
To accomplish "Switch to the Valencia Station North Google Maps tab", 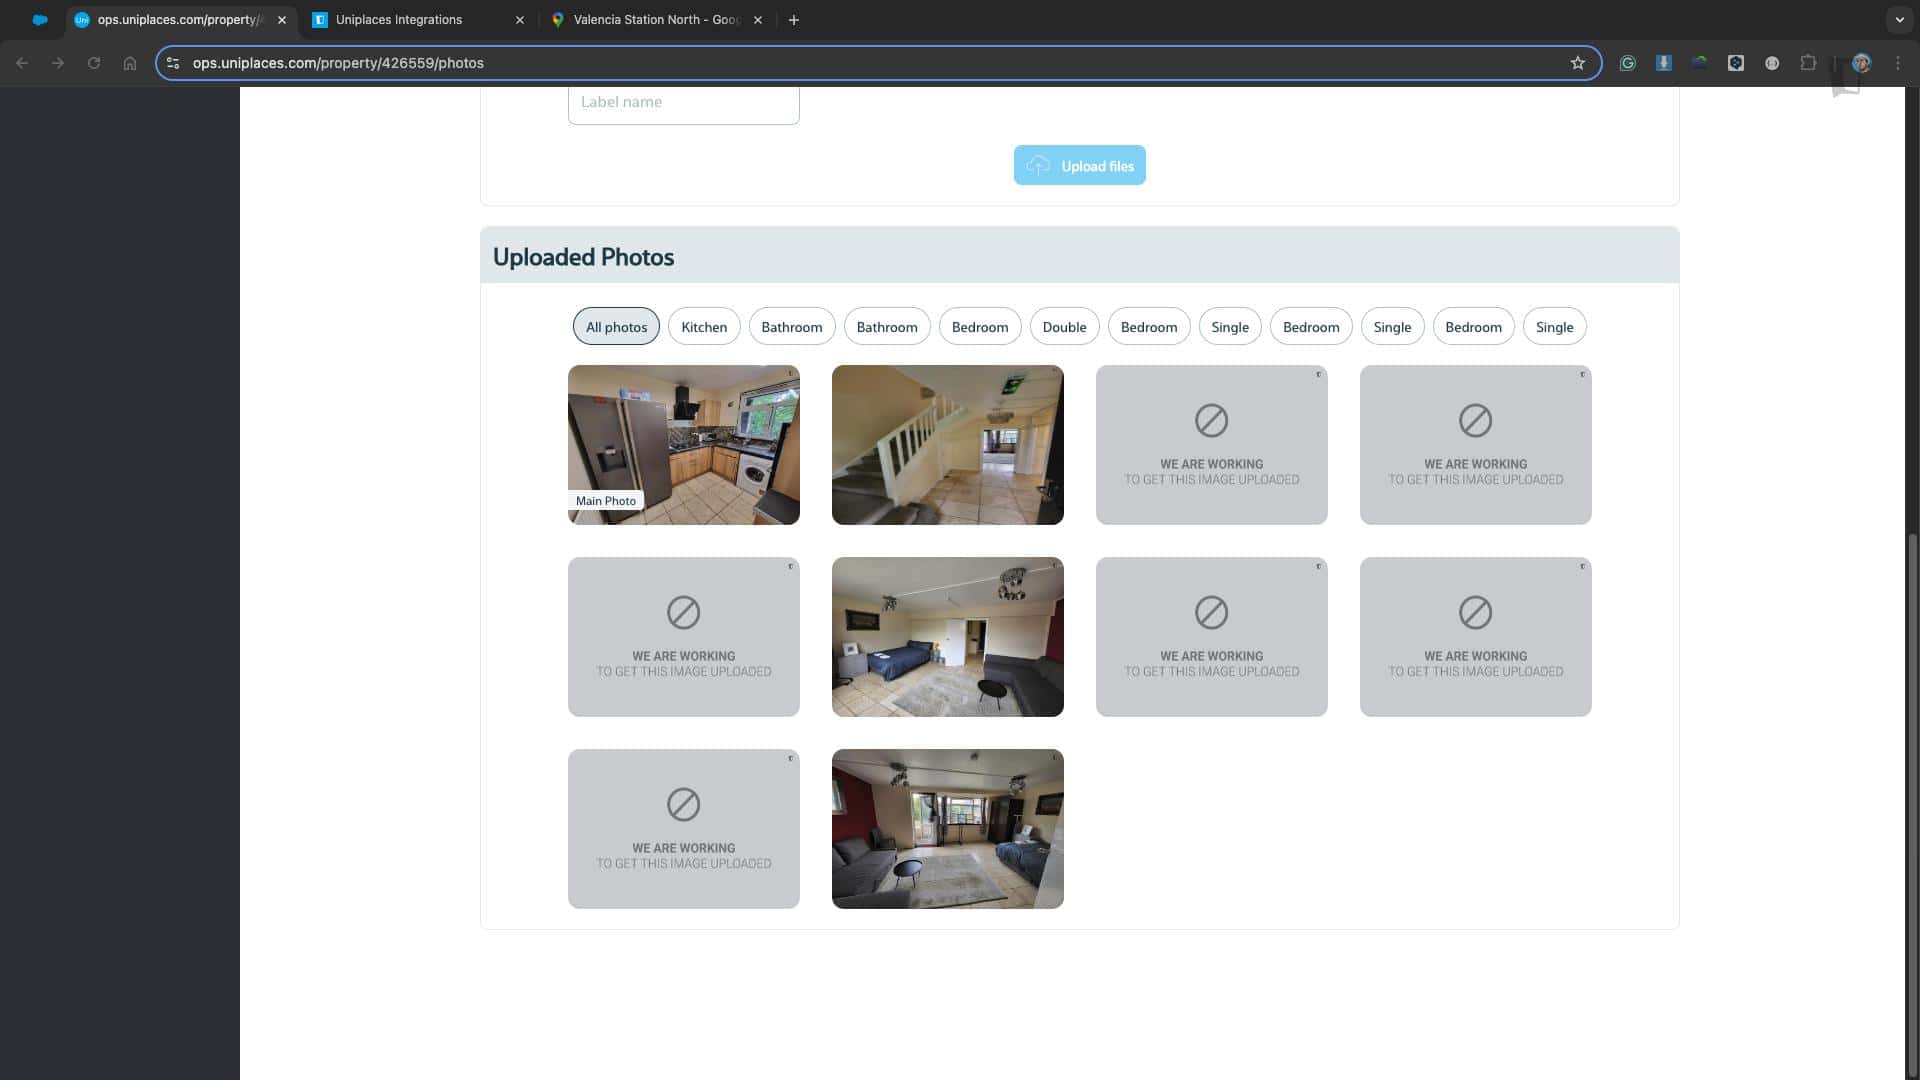I will coord(657,20).
